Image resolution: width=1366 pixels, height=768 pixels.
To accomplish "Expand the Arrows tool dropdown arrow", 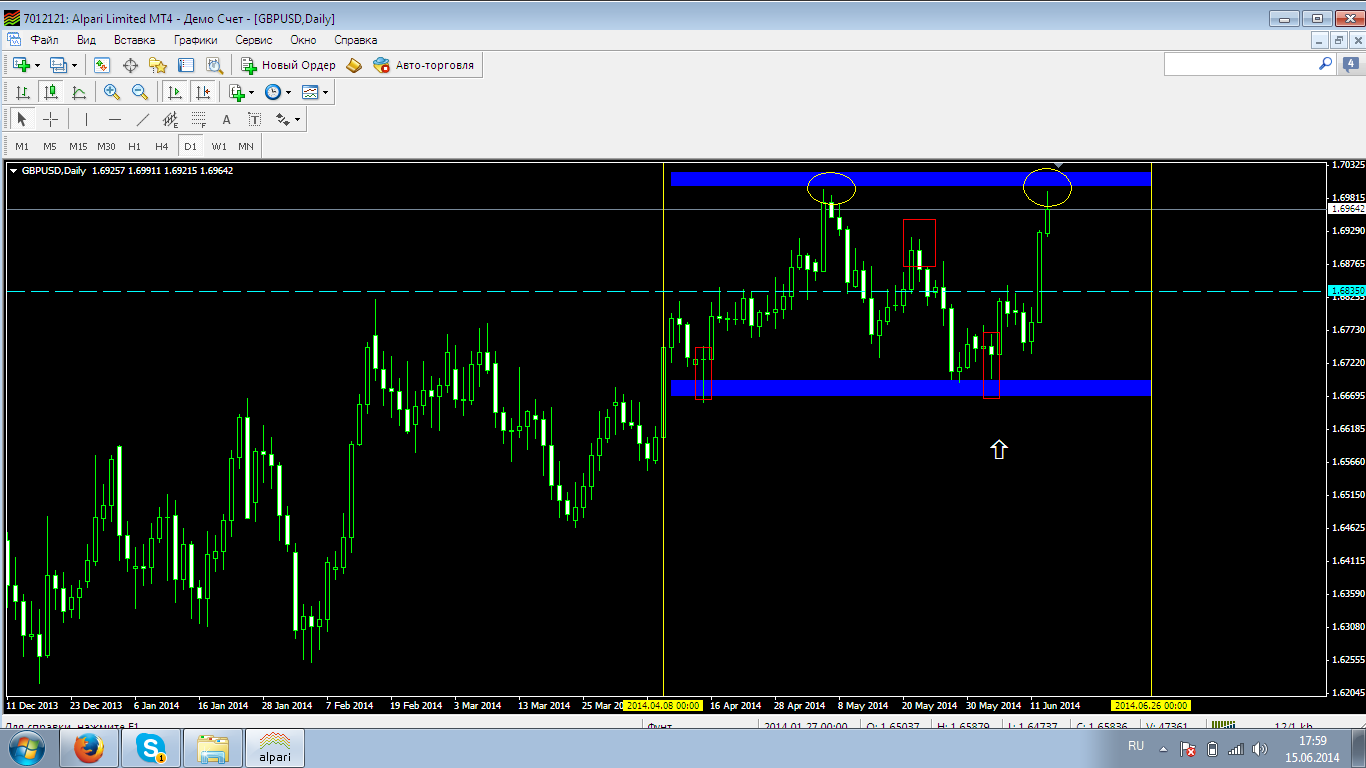I will click(297, 119).
